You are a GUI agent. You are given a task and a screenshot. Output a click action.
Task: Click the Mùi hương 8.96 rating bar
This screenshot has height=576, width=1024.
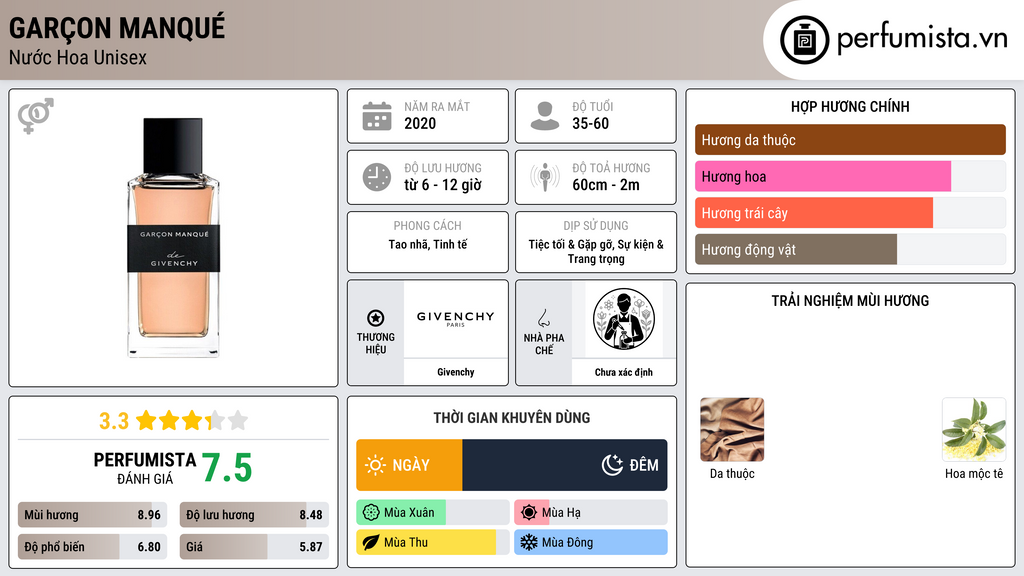pos(92,515)
